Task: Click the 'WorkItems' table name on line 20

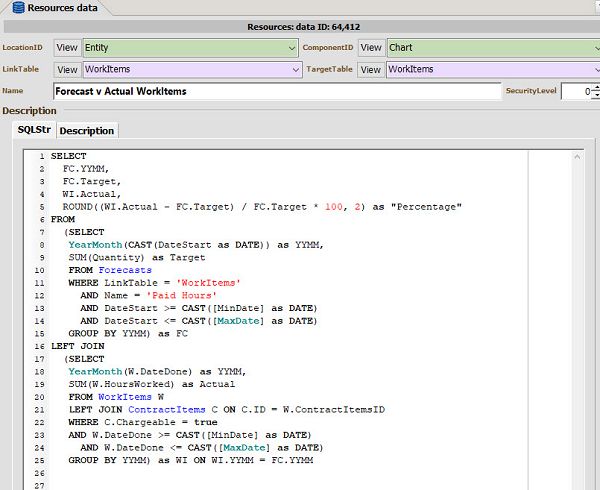Action: (x=125, y=397)
